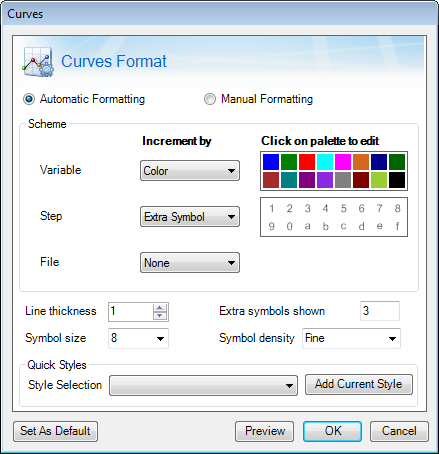The image size is (439, 454).
Task: Select Automatic Formatting radio button
Action: pyautogui.click(x=29, y=99)
